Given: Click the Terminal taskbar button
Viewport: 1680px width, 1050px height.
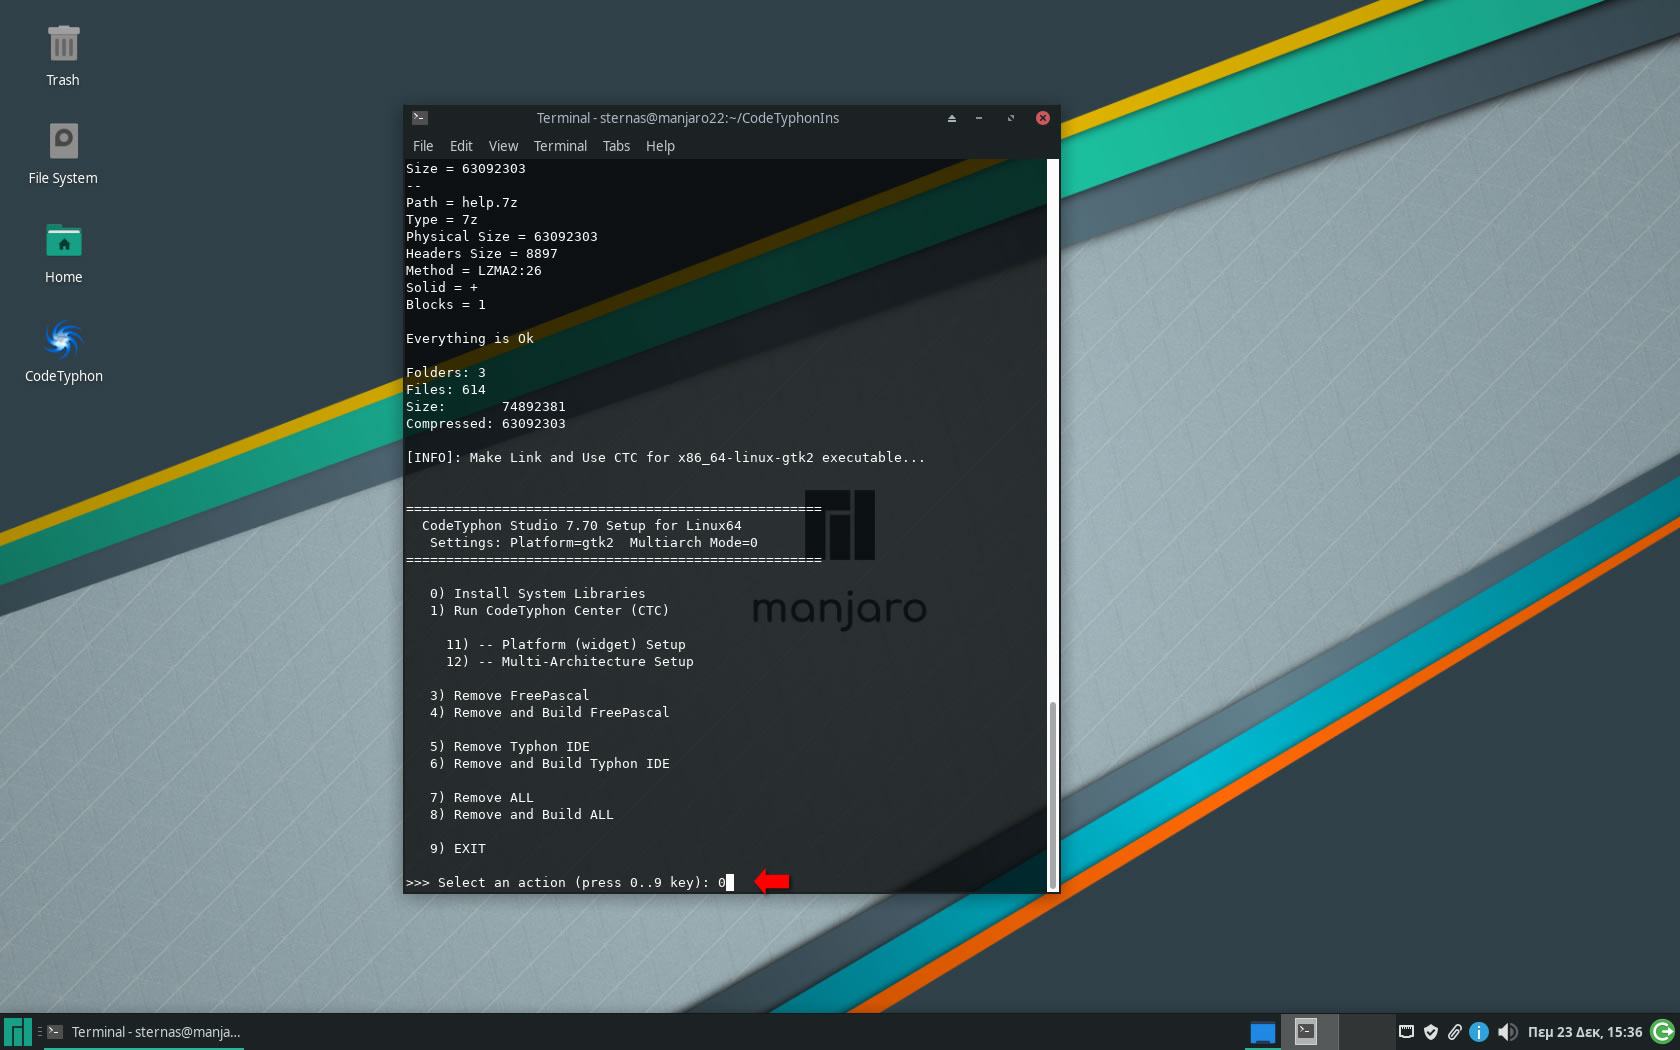Looking at the screenshot, I should [x=143, y=1032].
